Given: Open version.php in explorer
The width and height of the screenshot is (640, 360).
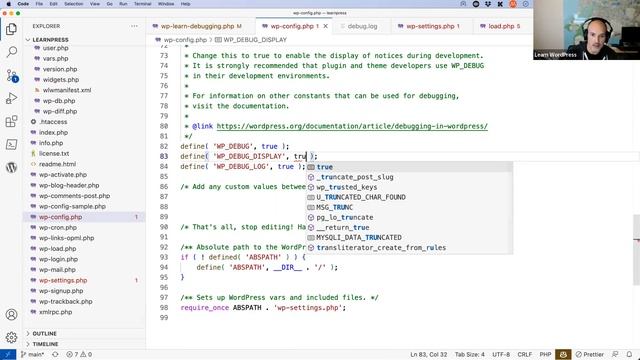Looking at the screenshot, I should pos(60,69).
